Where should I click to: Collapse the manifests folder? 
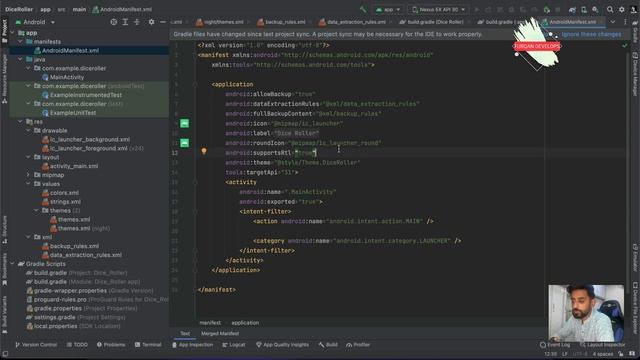20,42
